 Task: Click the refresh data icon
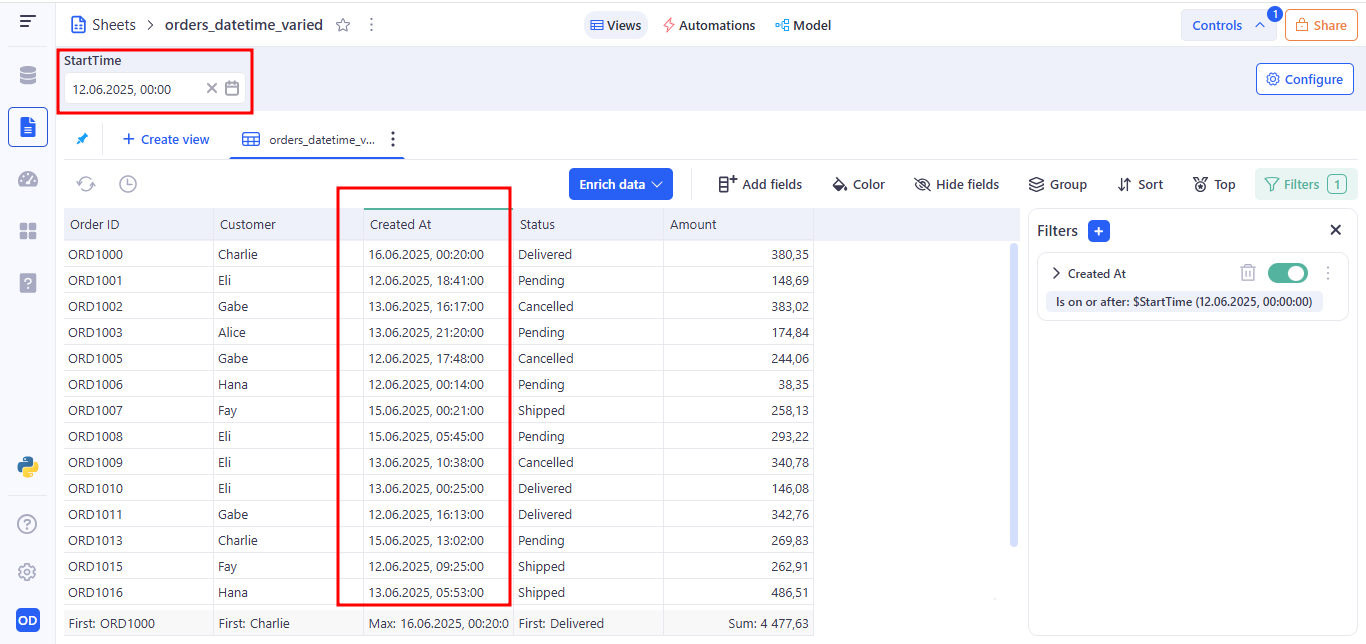(x=87, y=184)
